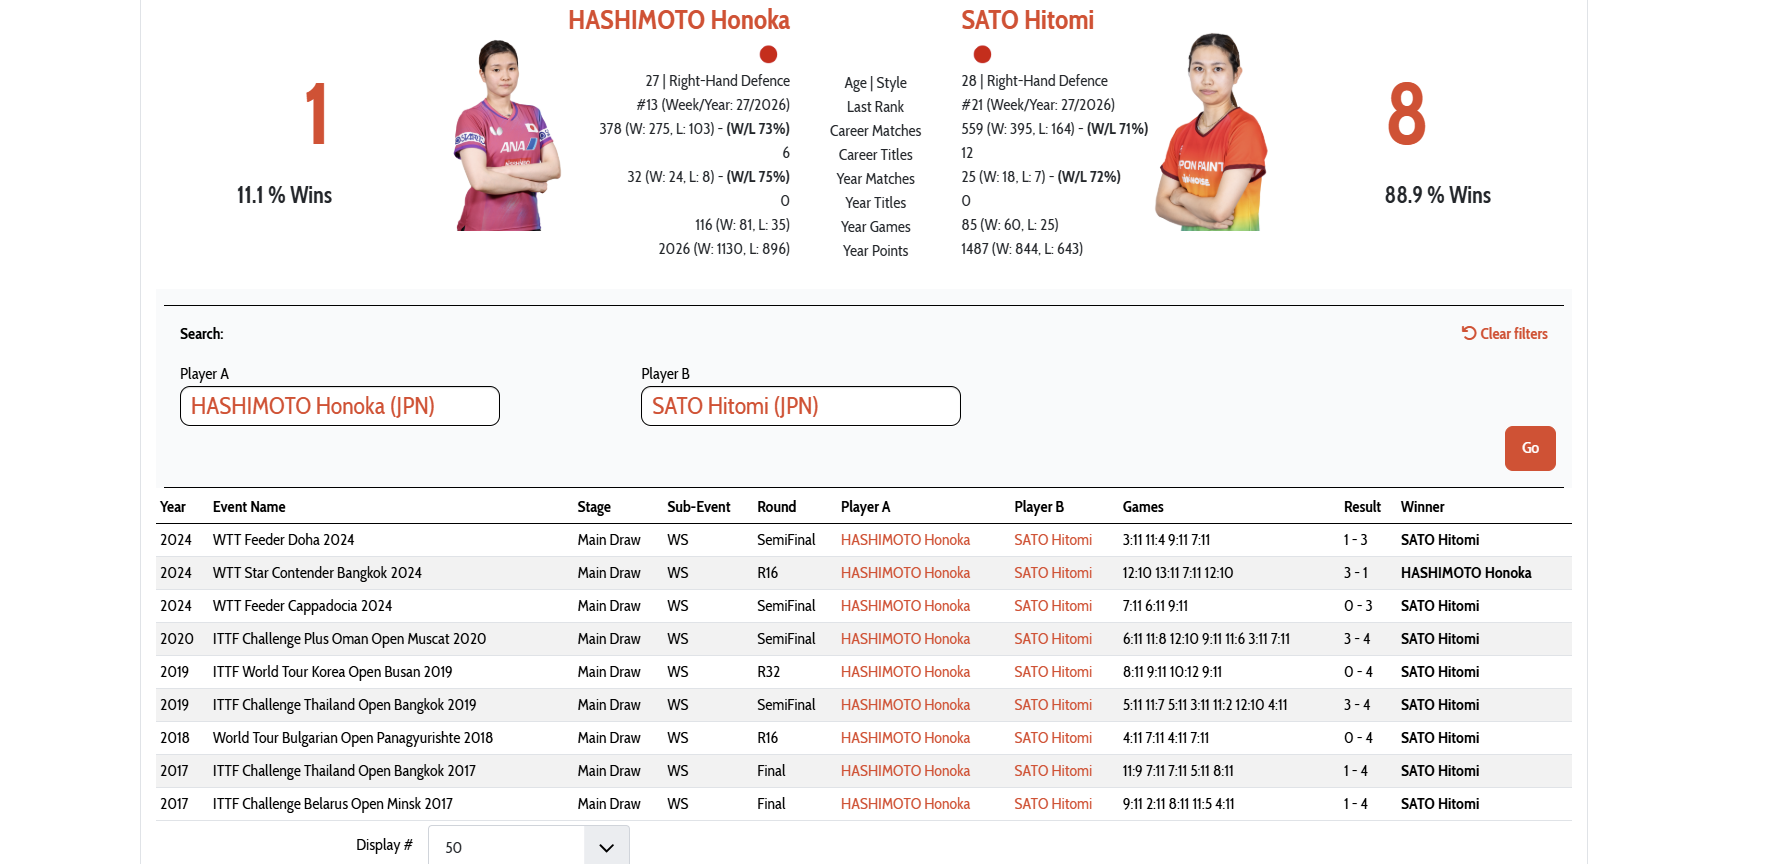Viewport: 1782px width, 864px height.
Task: Click the event ITTF Challenge Plus Oman Open Muscat 2020
Action: pyautogui.click(x=349, y=639)
